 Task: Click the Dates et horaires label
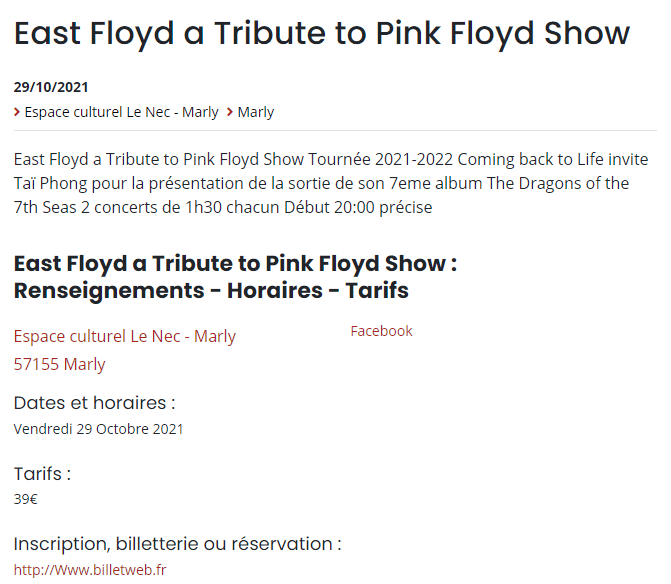coord(95,403)
